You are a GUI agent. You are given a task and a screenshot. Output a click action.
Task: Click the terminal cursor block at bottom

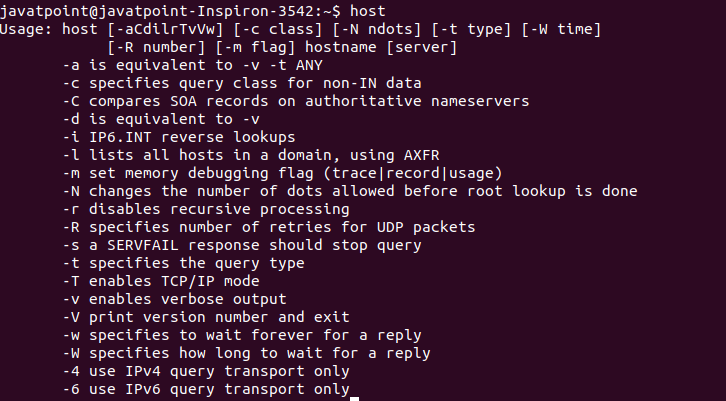click(x=355, y=399)
